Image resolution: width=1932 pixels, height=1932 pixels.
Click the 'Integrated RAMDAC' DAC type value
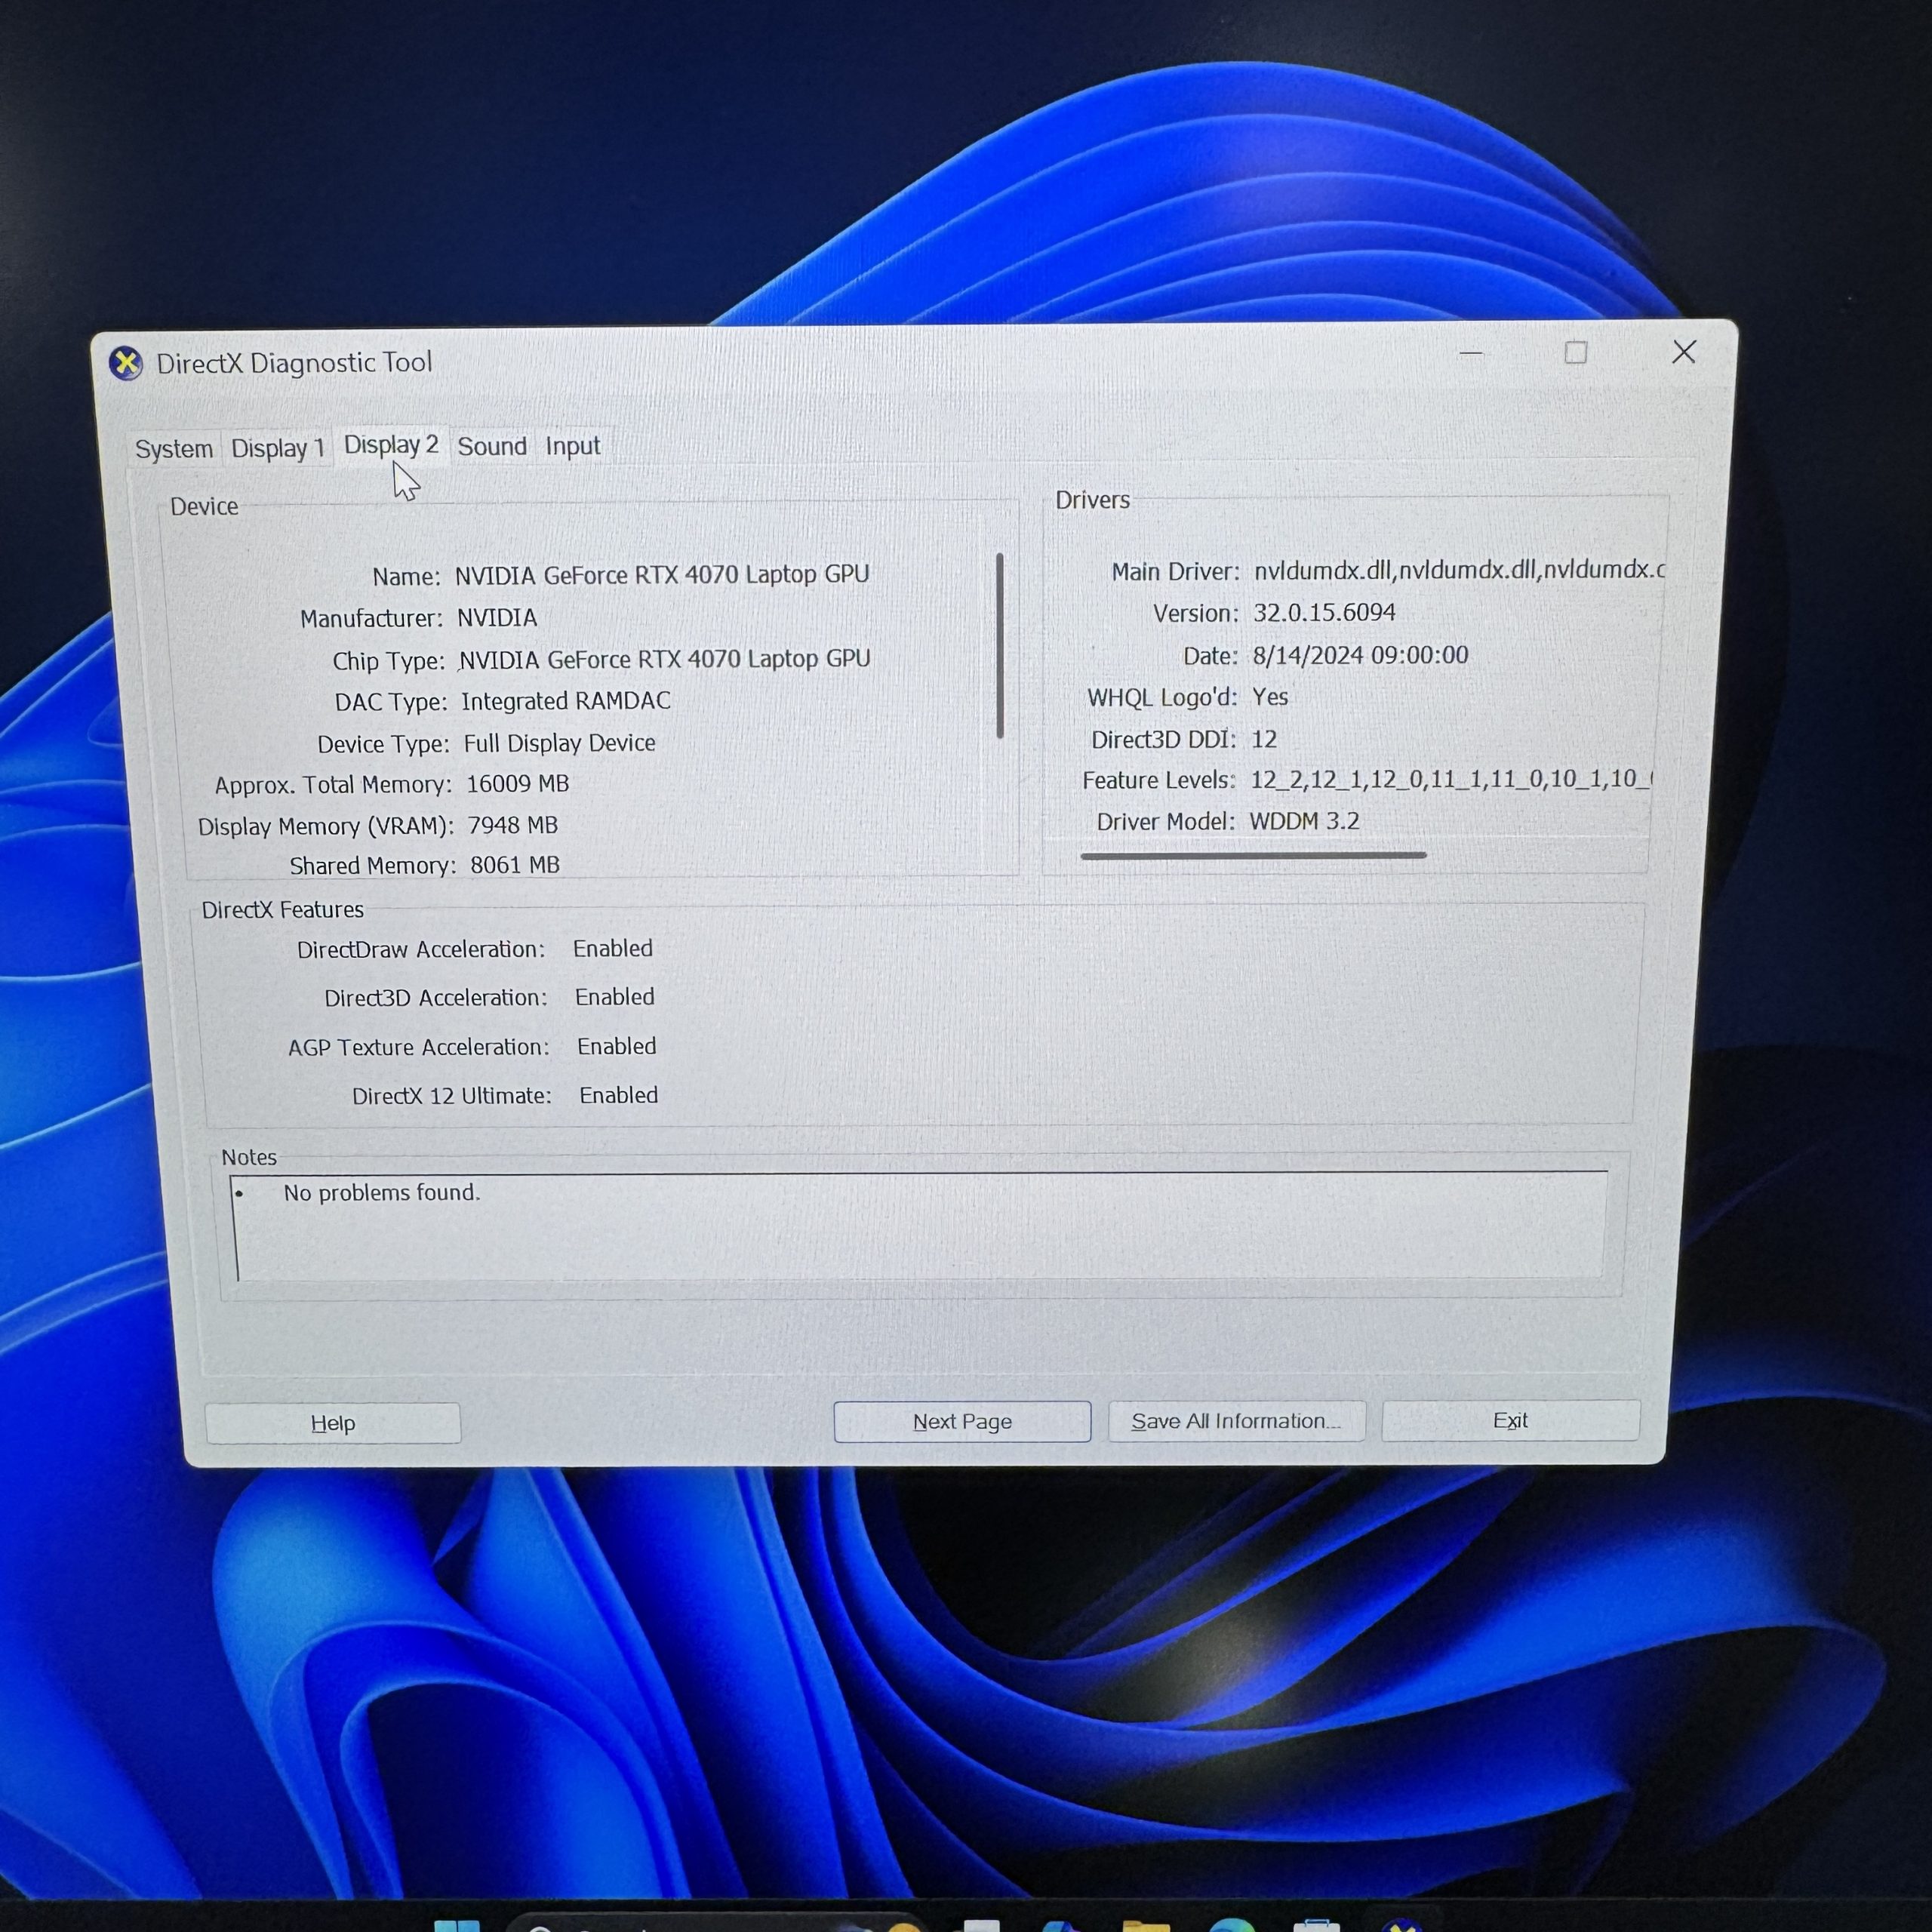tap(566, 701)
